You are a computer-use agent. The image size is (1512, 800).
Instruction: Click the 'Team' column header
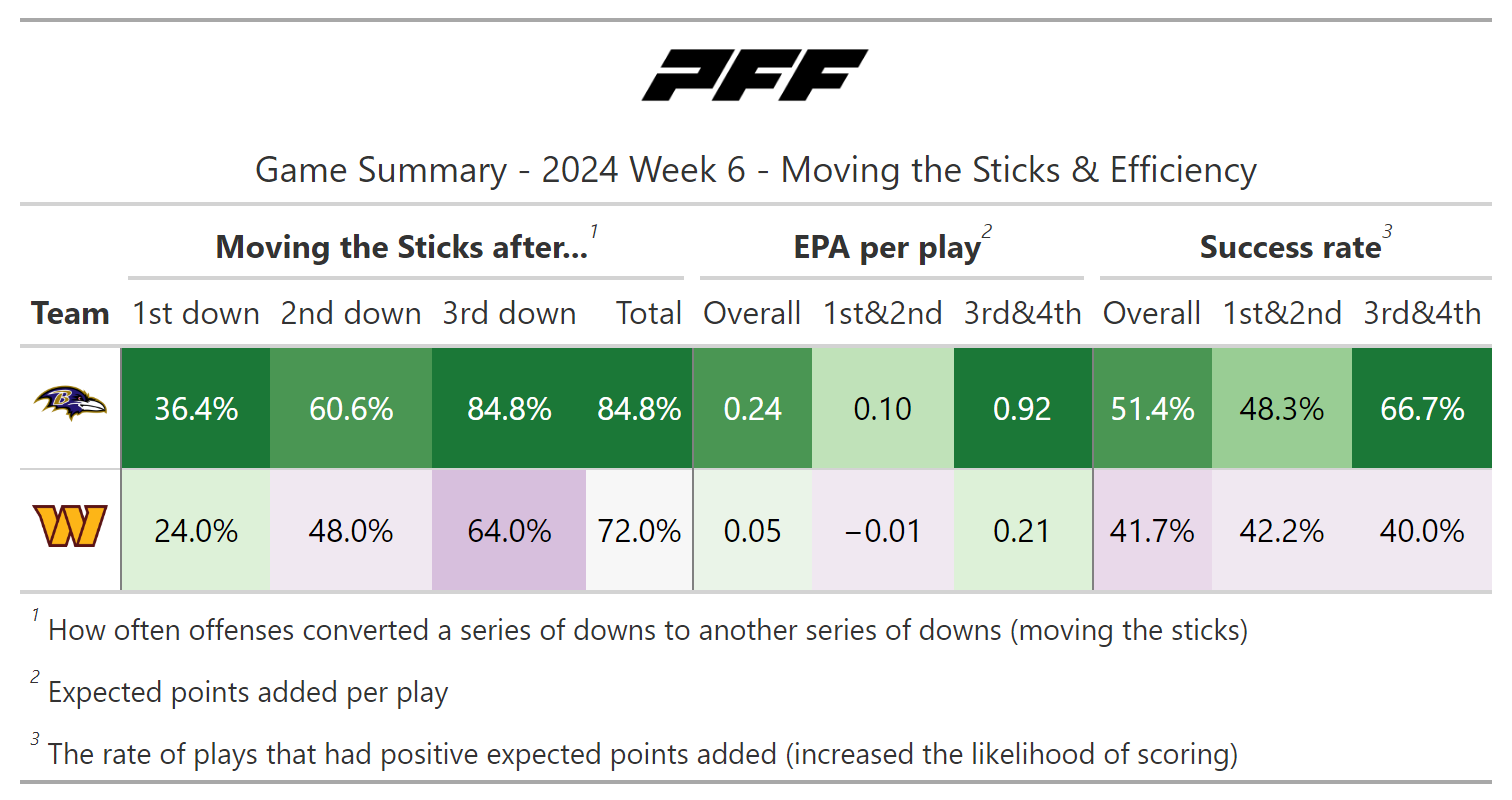[x=70, y=314]
